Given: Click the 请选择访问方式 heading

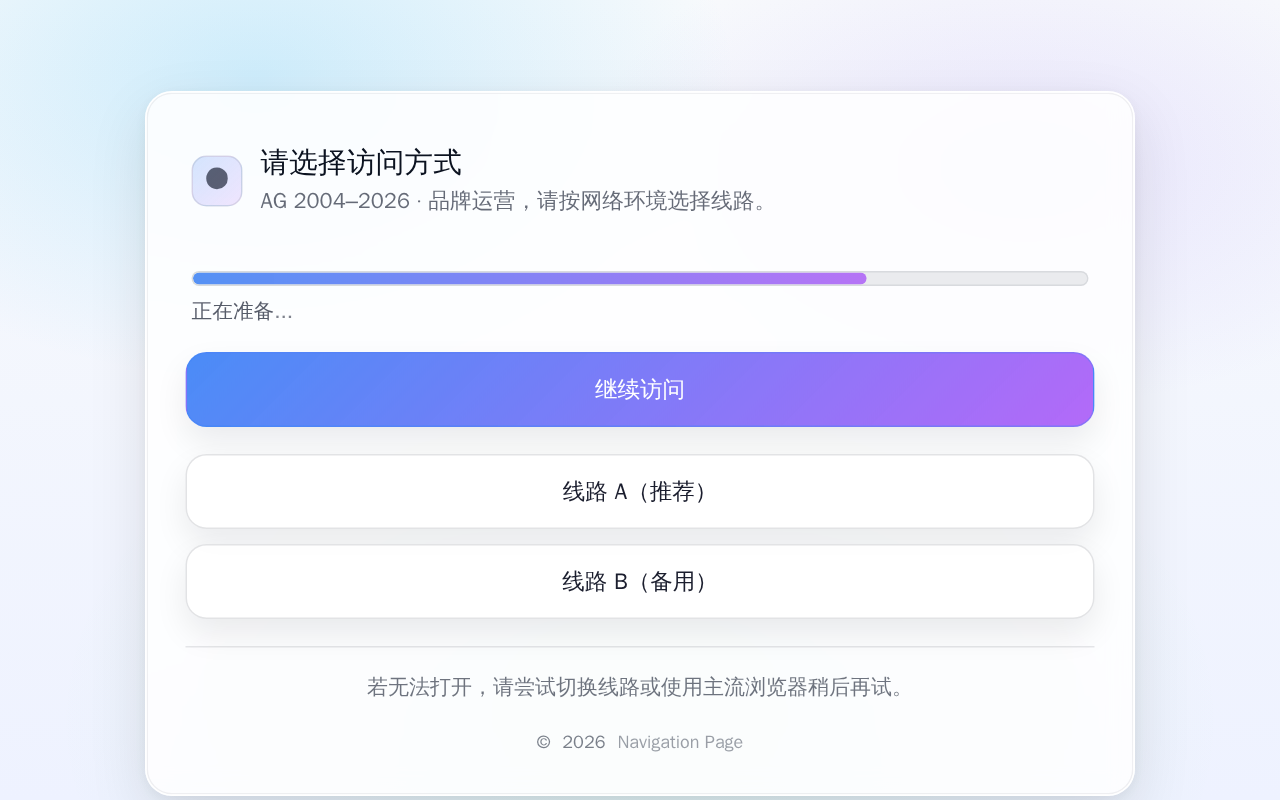Looking at the screenshot, I should pos(361,162).
